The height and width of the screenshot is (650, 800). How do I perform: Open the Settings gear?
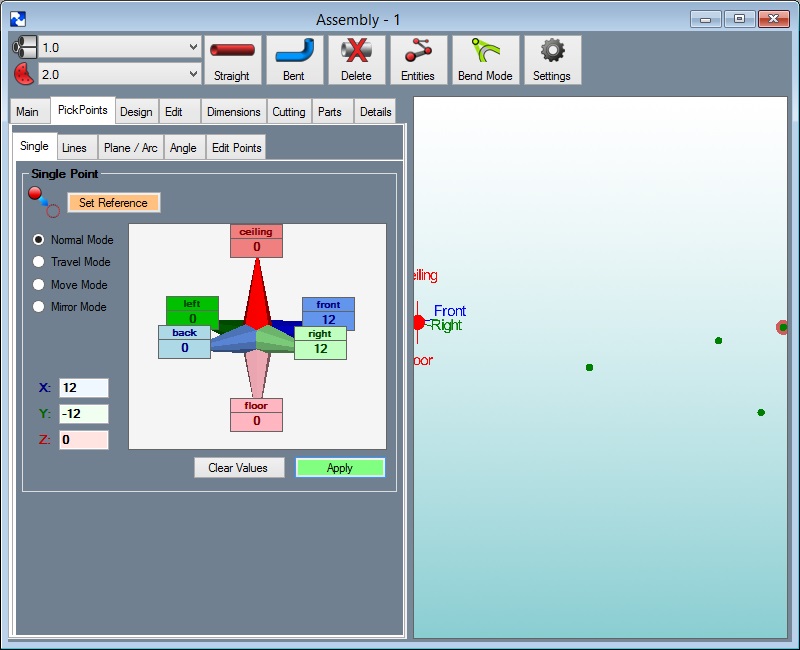552,60
